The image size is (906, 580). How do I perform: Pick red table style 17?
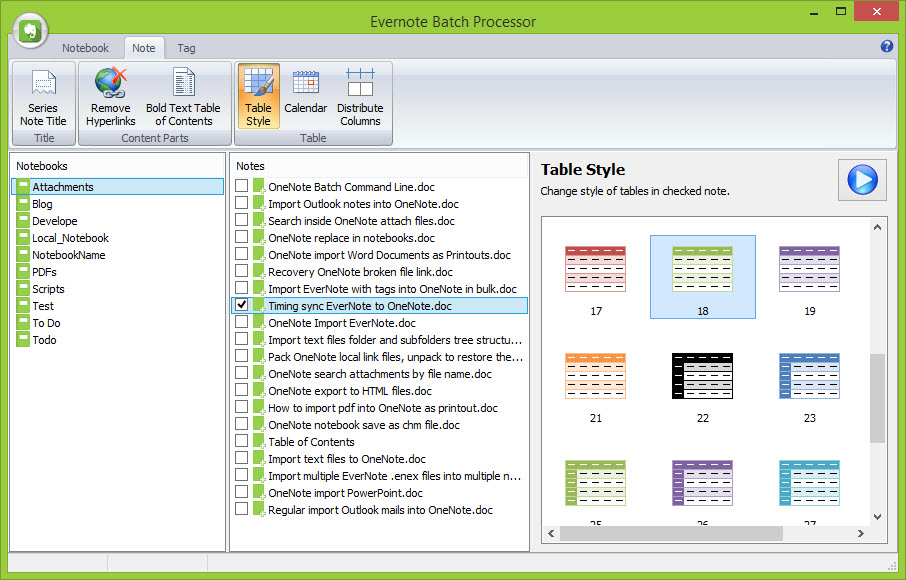[596, 277]
